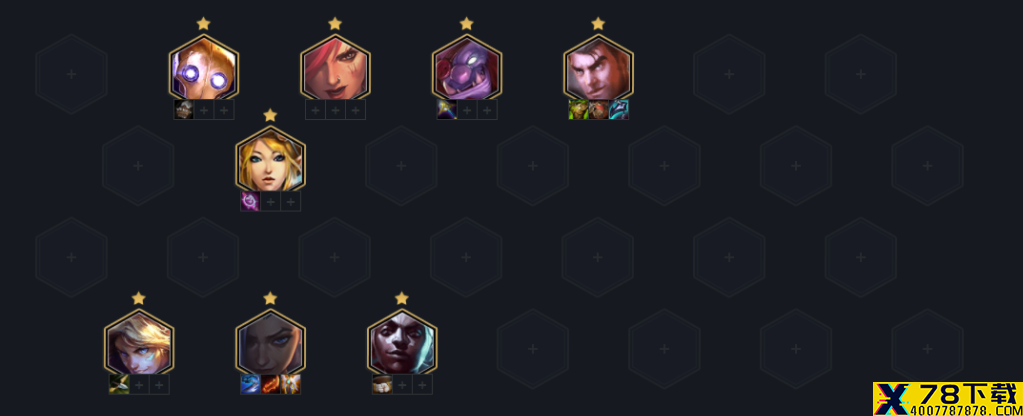Click the blue first item under the hooded champion
Viewport: 1023px width, 416px height.
coord(250,385)
